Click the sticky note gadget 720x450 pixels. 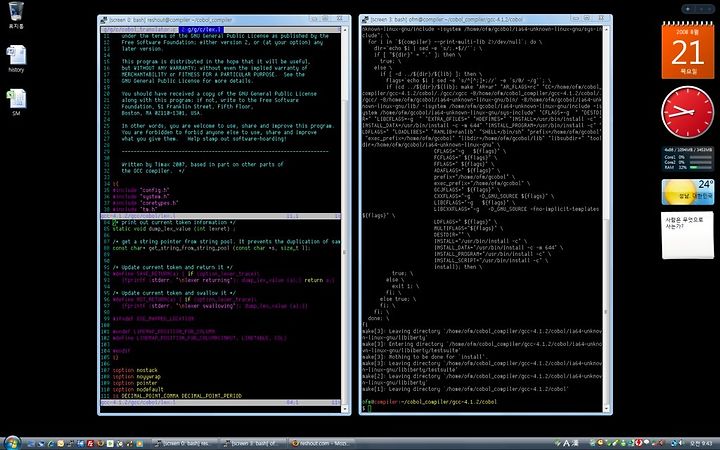[x=687, y=235]
